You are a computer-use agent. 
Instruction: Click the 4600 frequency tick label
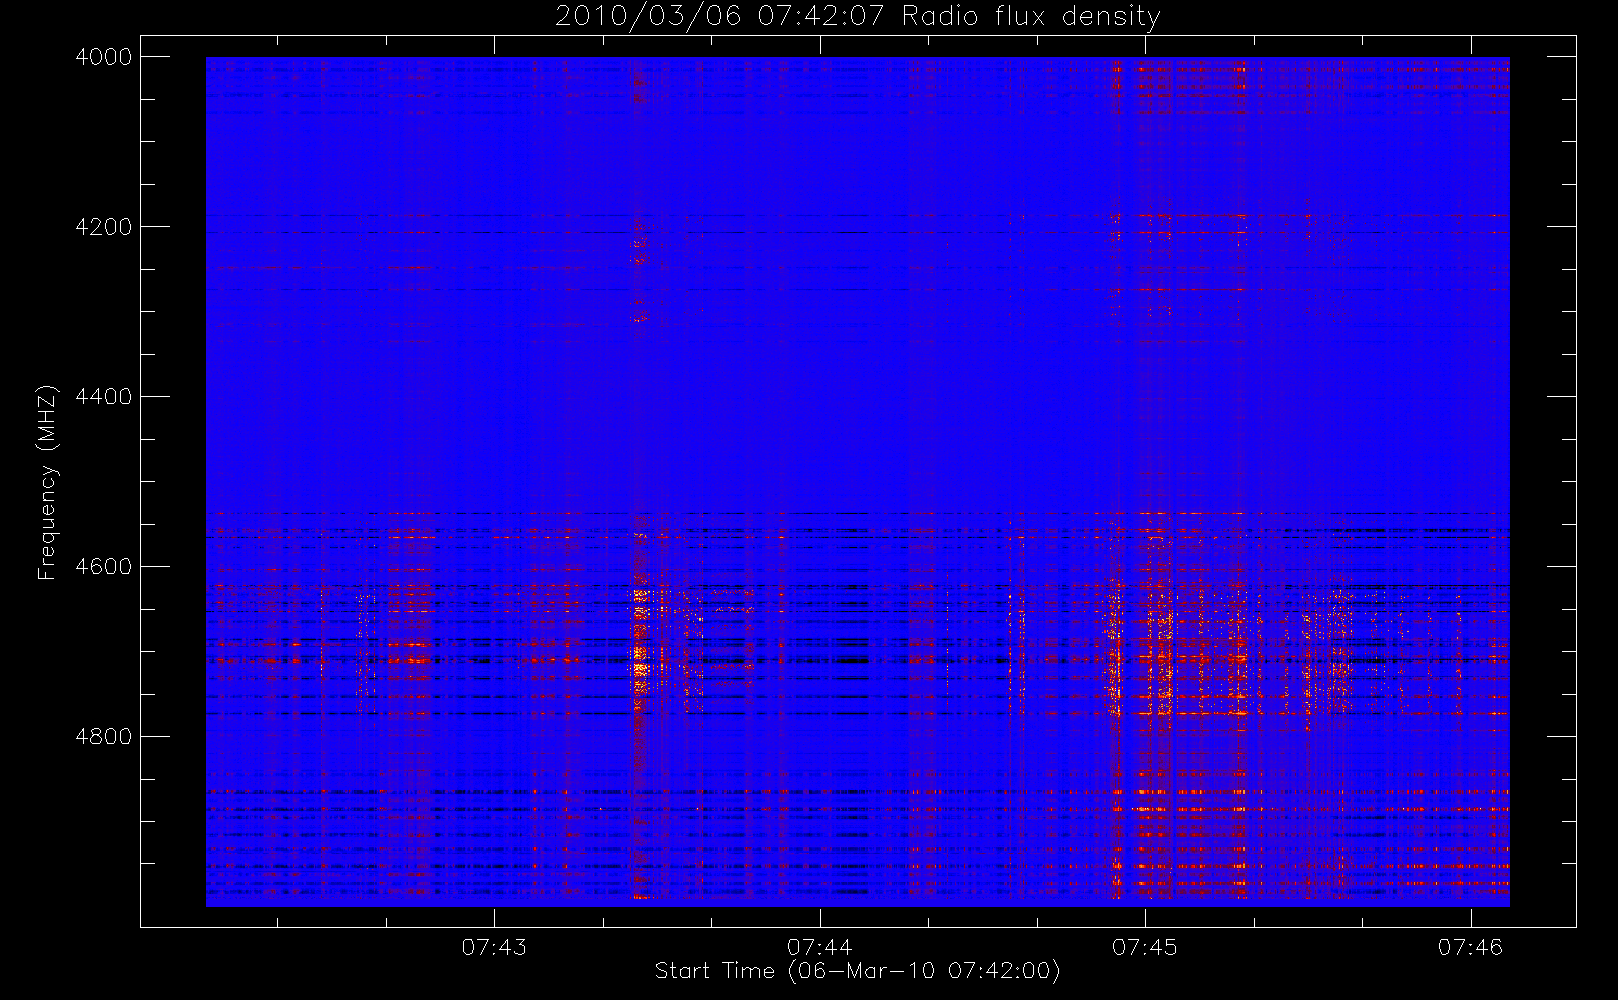click(104, 567)
